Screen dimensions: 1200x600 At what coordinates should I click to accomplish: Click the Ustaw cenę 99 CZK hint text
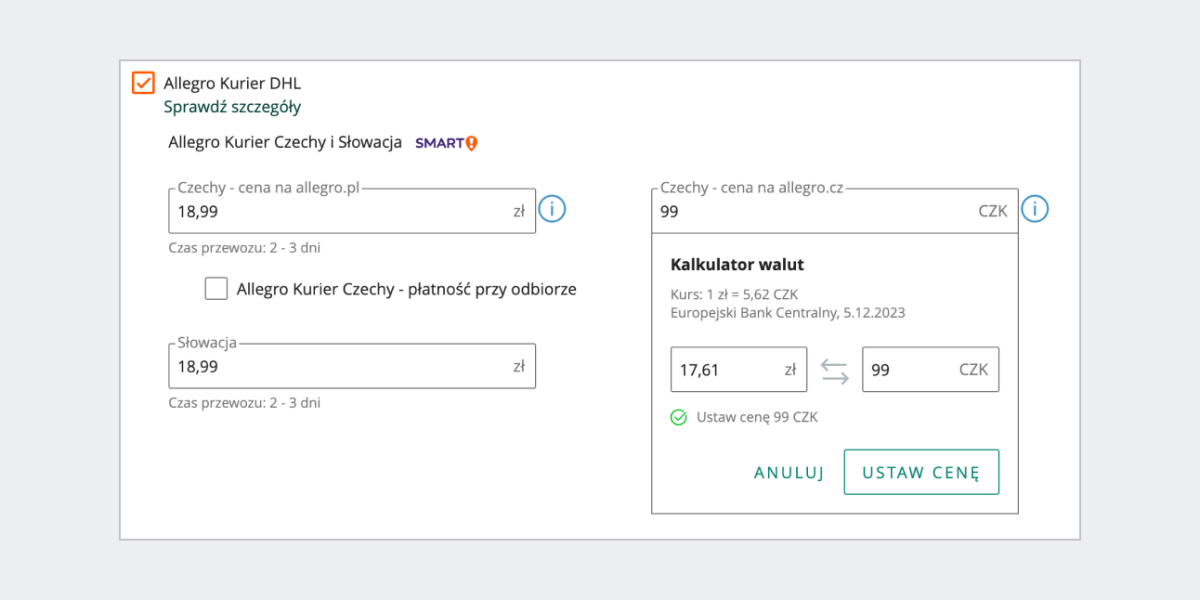[757, 417]
